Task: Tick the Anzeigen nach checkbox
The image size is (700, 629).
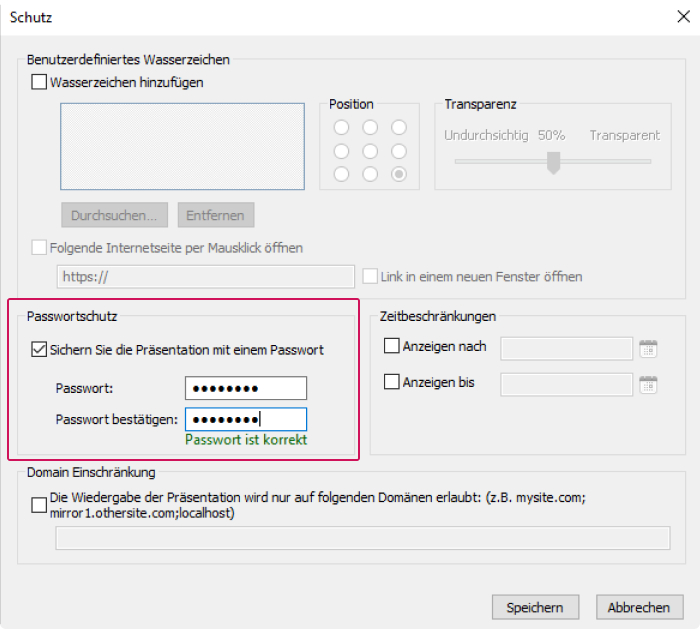Action: click(392, 346)
